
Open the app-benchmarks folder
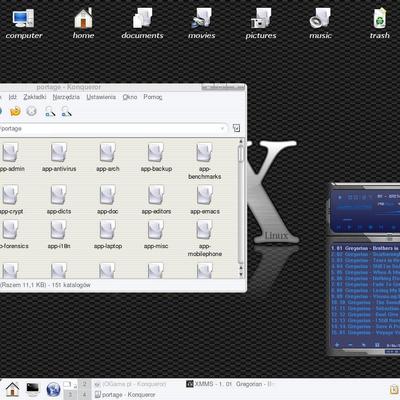click(204, 161)
